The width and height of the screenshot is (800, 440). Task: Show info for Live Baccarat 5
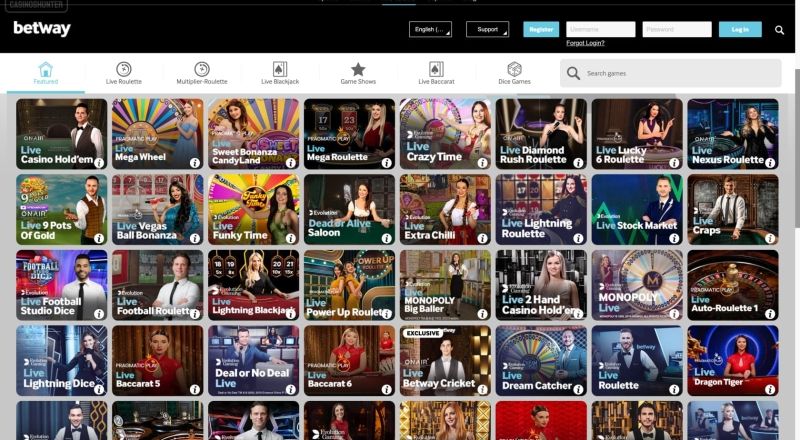pos(195,389)
